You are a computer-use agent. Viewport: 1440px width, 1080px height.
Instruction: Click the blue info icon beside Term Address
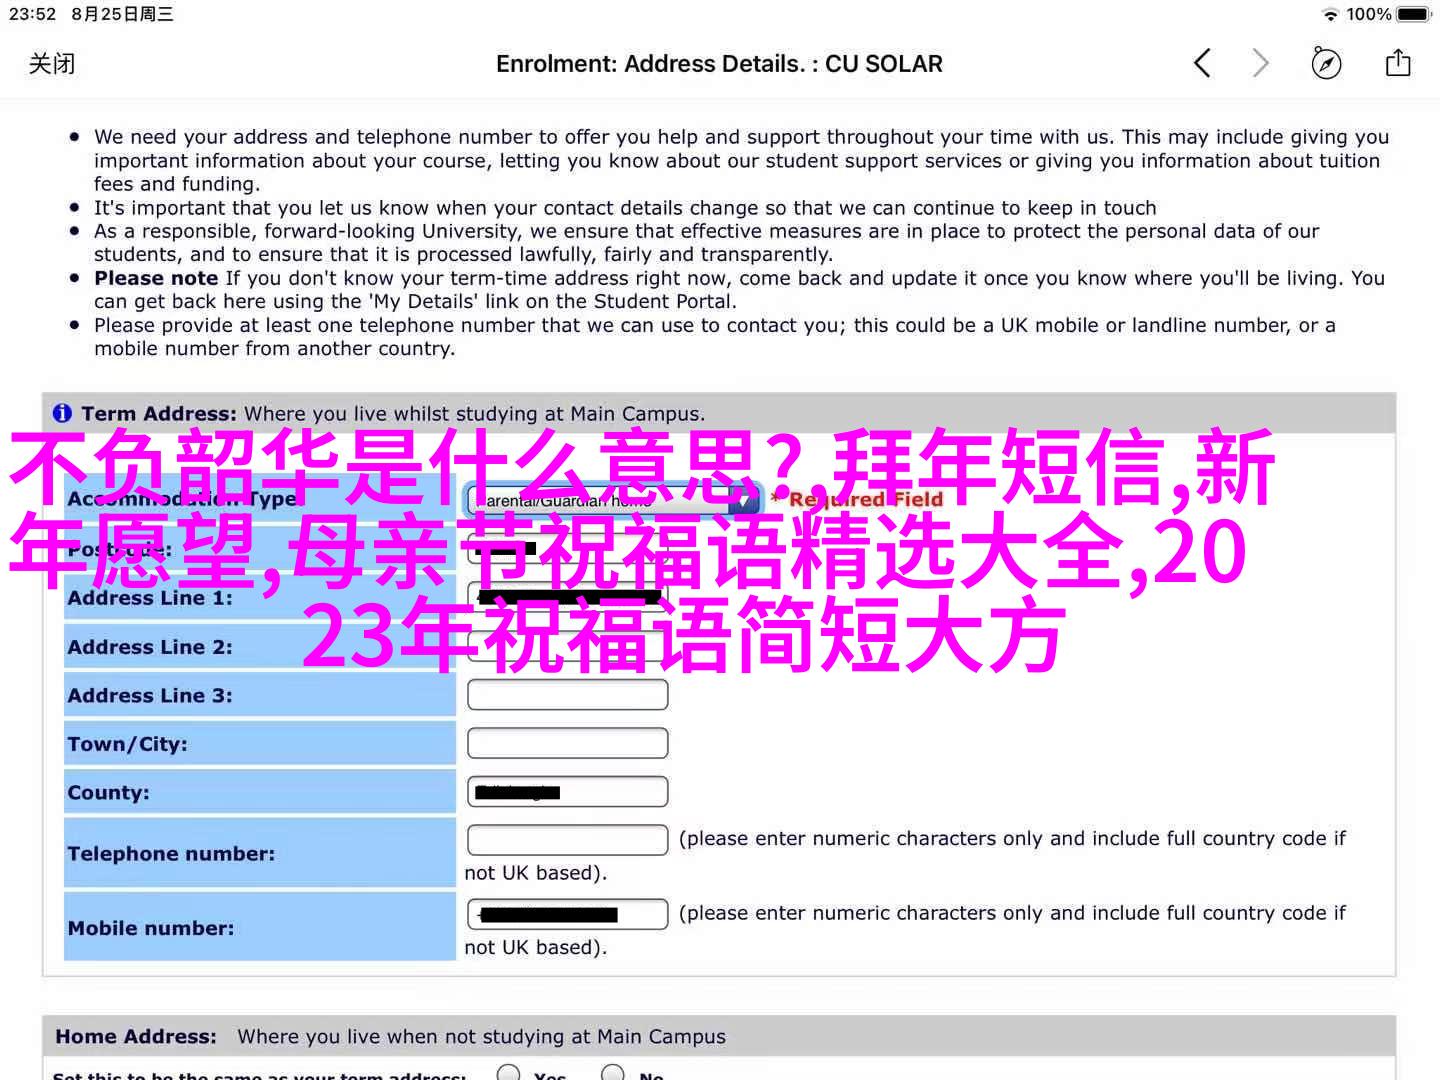(62, 413)
